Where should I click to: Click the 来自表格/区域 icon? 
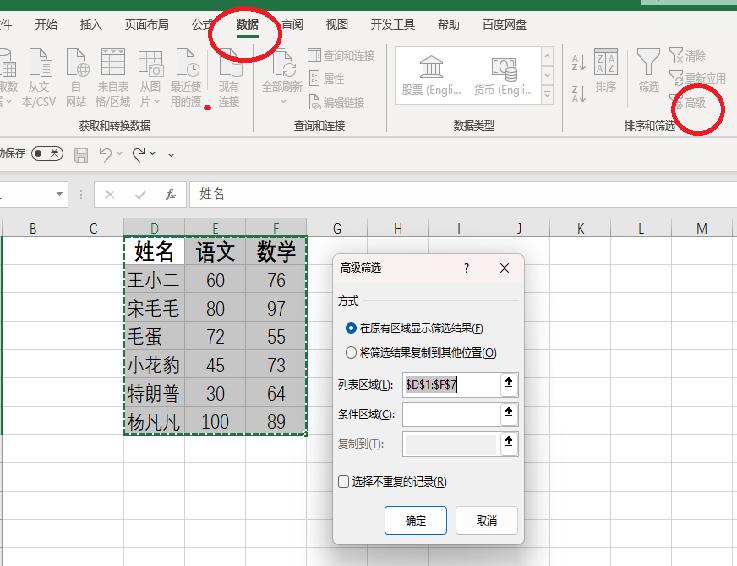(x=113, y=78)
